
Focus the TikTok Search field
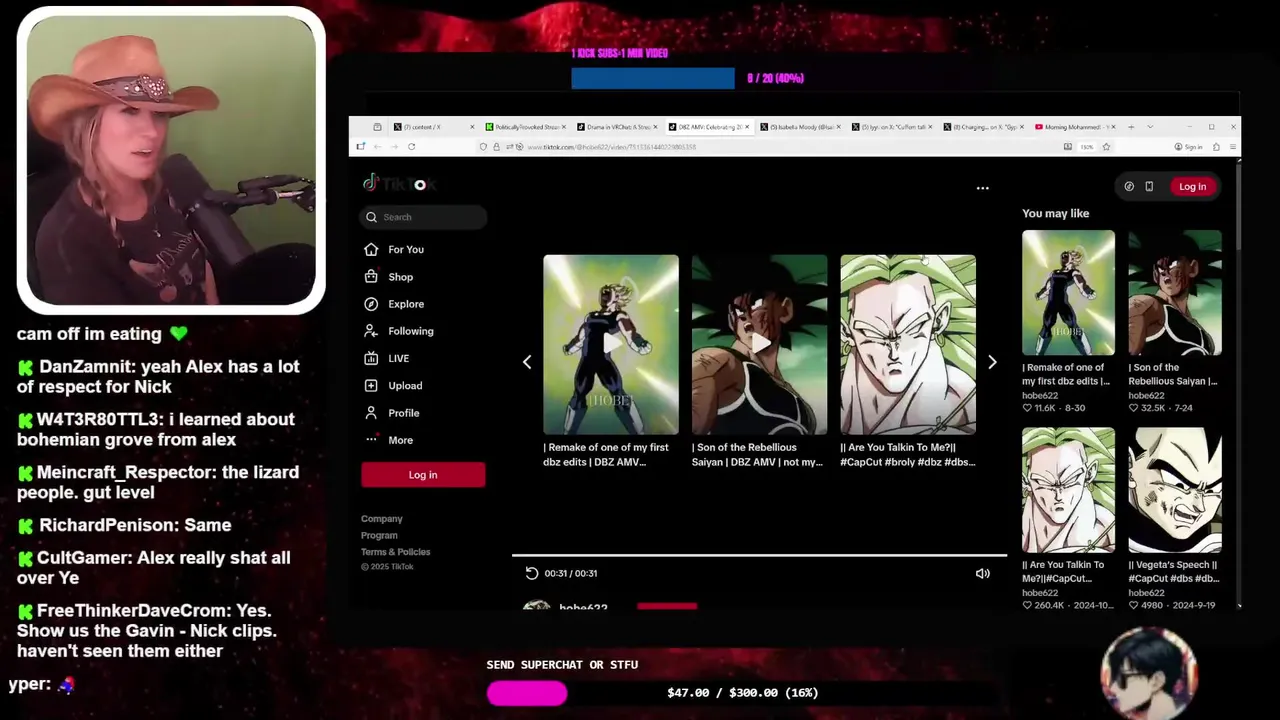[423, 217]
